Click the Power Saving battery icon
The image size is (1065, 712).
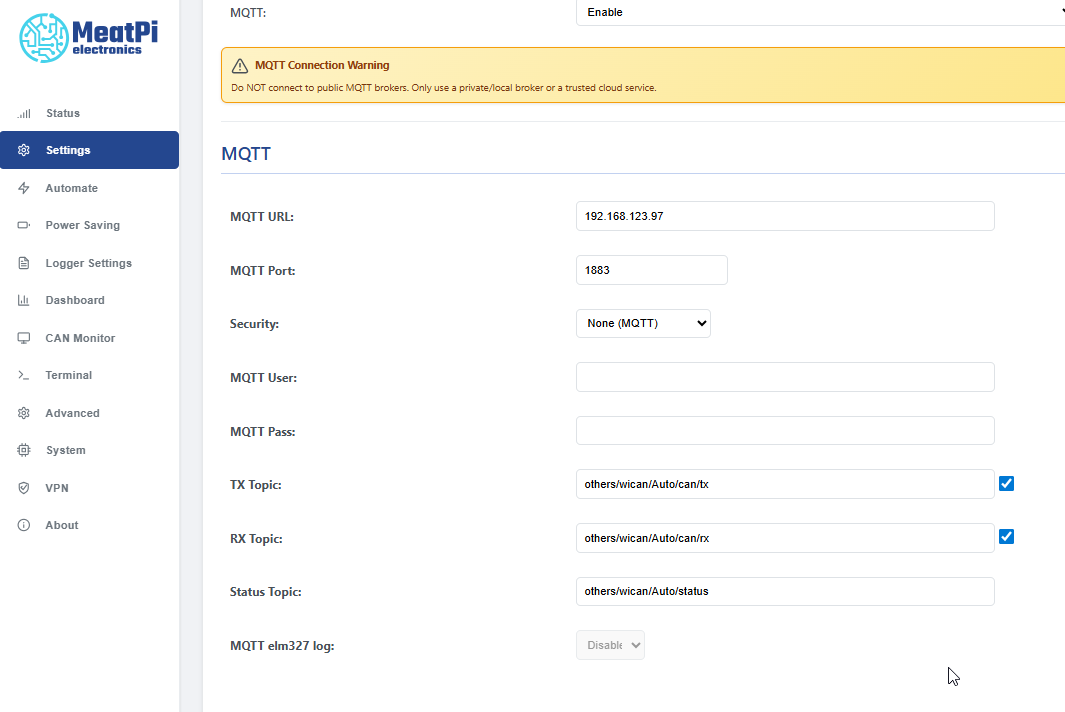[24, 225]
